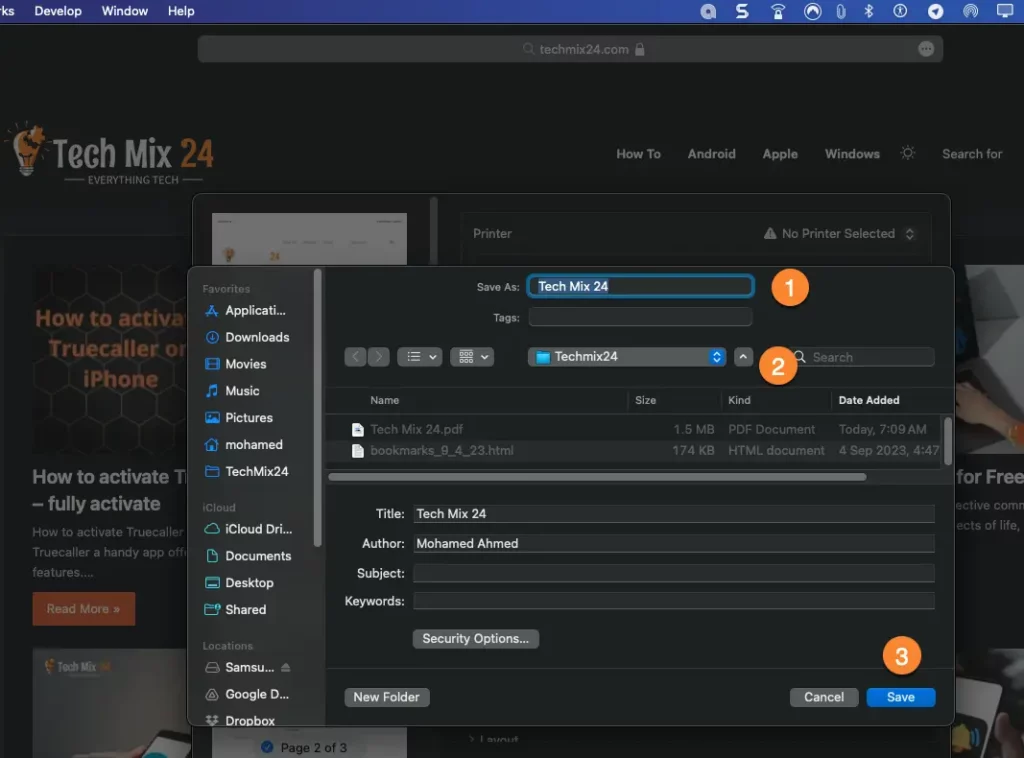
Task: Click the Keywords field
Action: point(673,601)
